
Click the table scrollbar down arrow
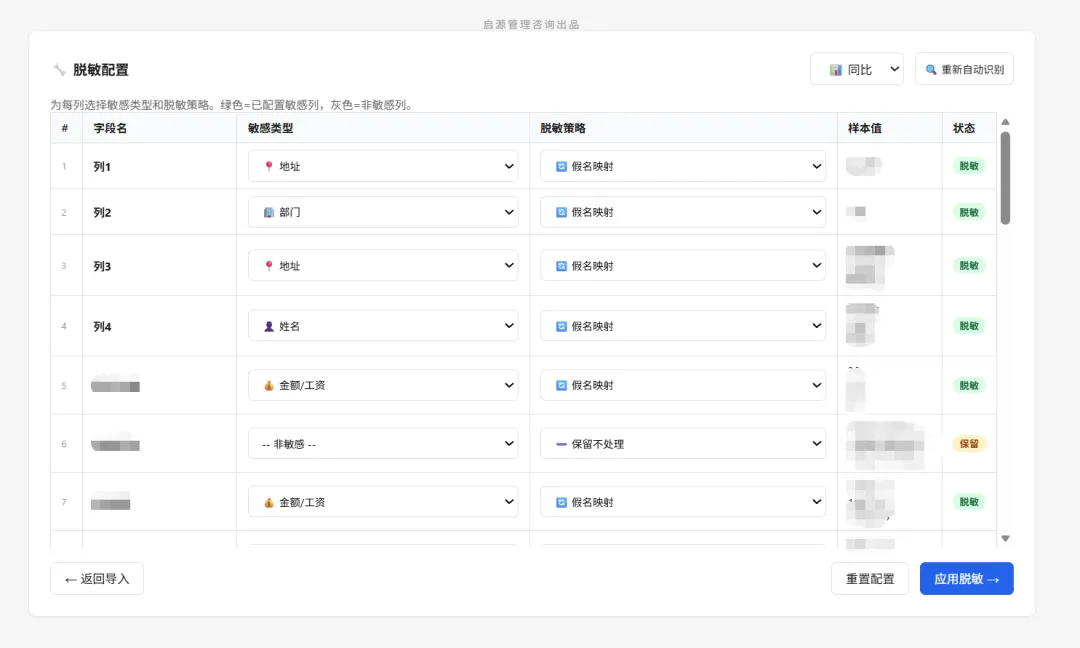point(1005,539)
